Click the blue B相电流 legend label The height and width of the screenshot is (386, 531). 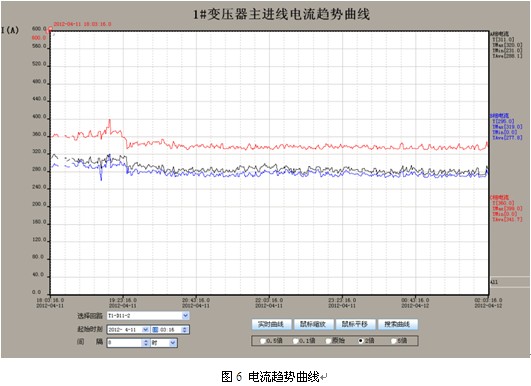[500, 116]
